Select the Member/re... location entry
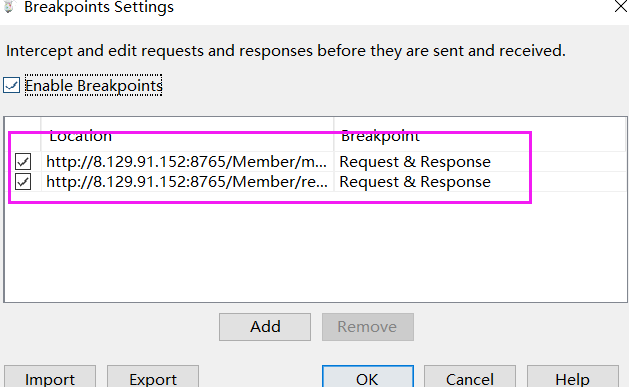Viewport: 629px width, 387px height. click(x=187, y=182)
